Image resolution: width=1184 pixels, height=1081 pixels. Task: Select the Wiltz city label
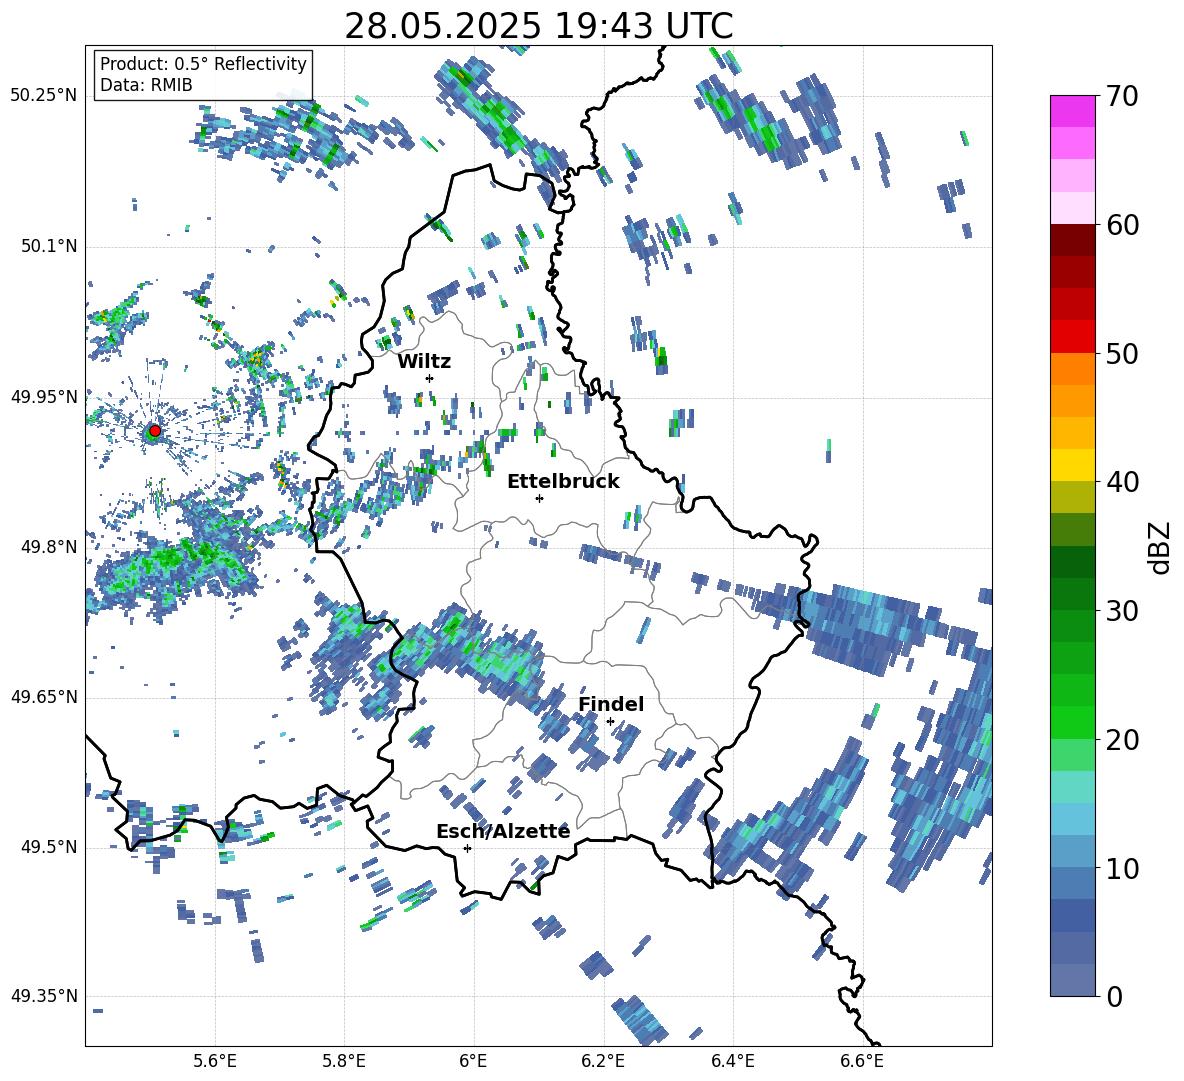[x=424, y=362]
